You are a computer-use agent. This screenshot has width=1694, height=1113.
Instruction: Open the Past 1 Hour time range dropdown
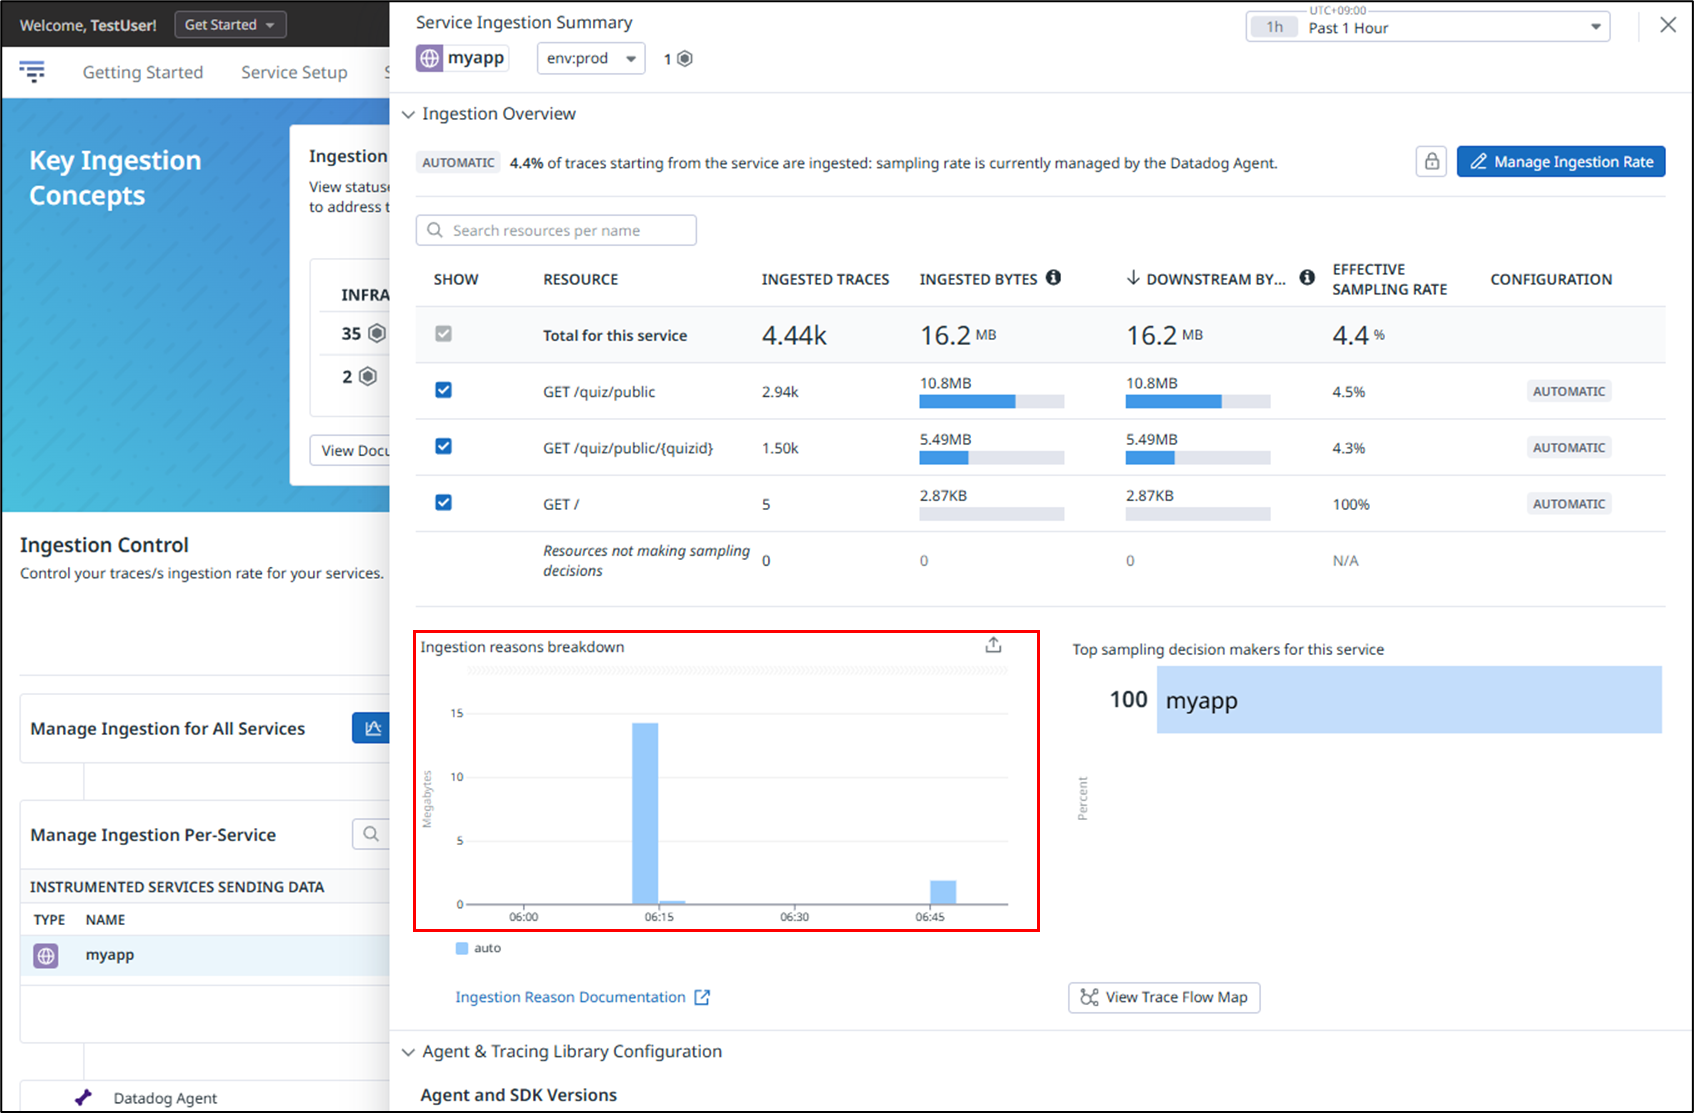[x=1427, y=28]
